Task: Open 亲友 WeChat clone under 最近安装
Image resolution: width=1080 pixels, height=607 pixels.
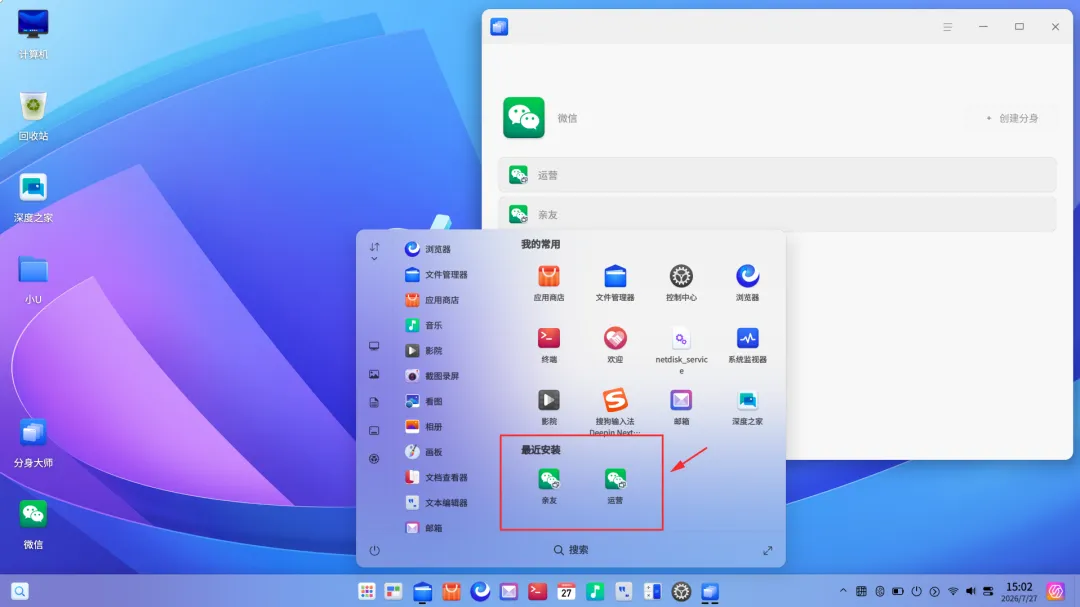Action: [549, 486]
